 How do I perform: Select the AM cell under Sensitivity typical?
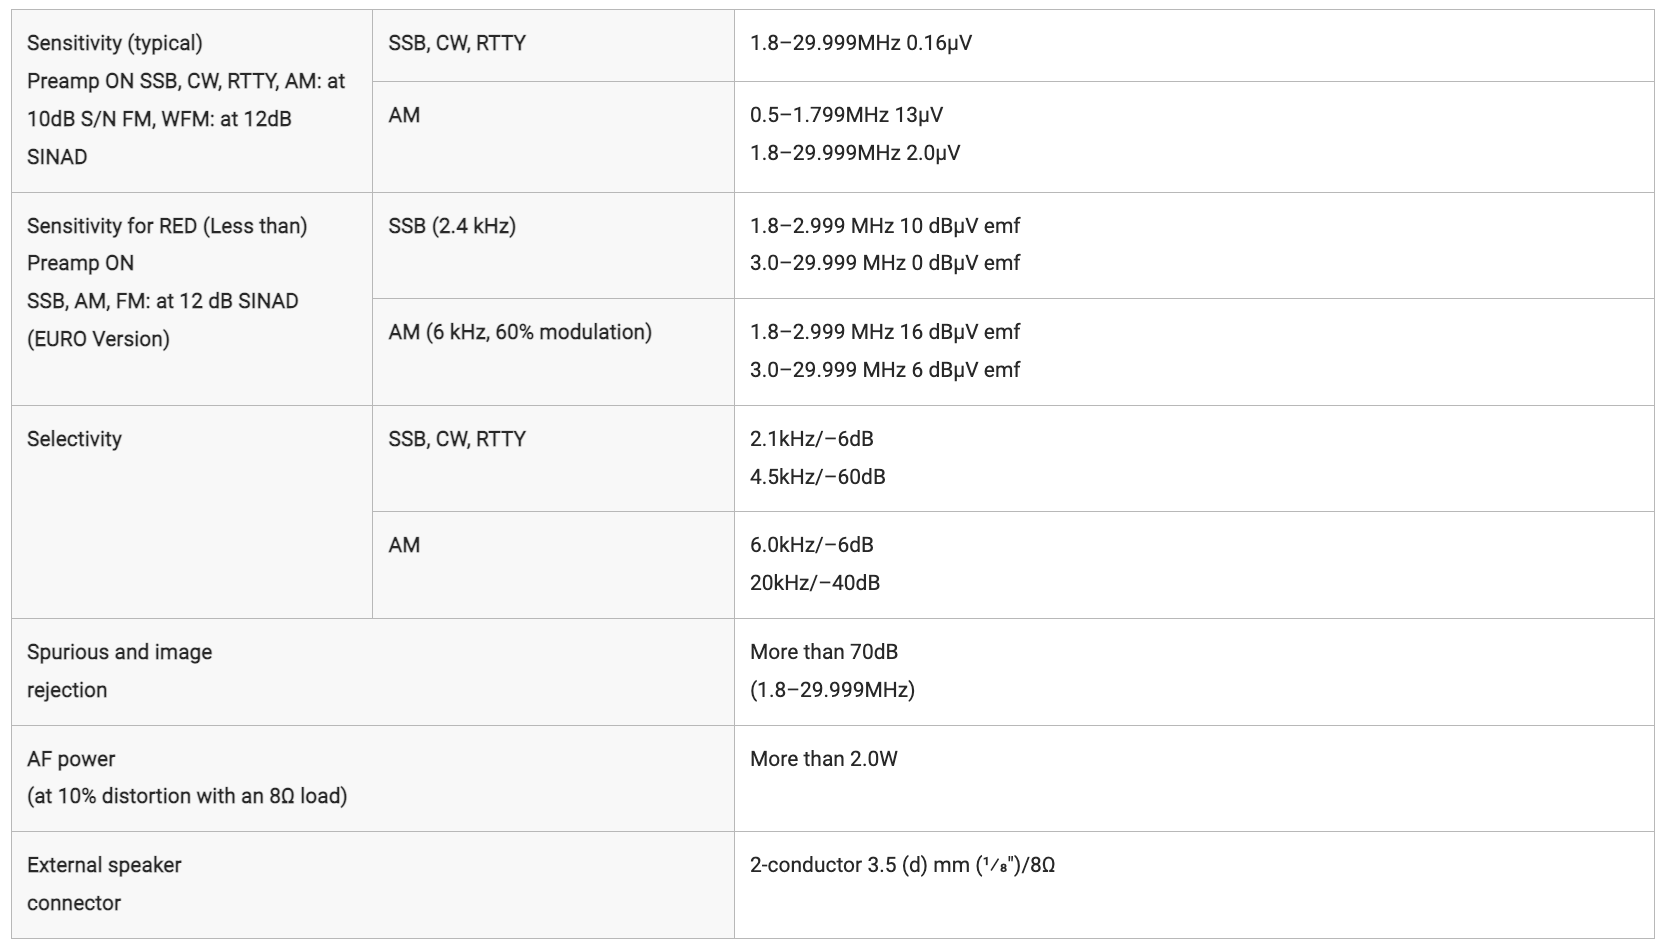click(553, 137)
